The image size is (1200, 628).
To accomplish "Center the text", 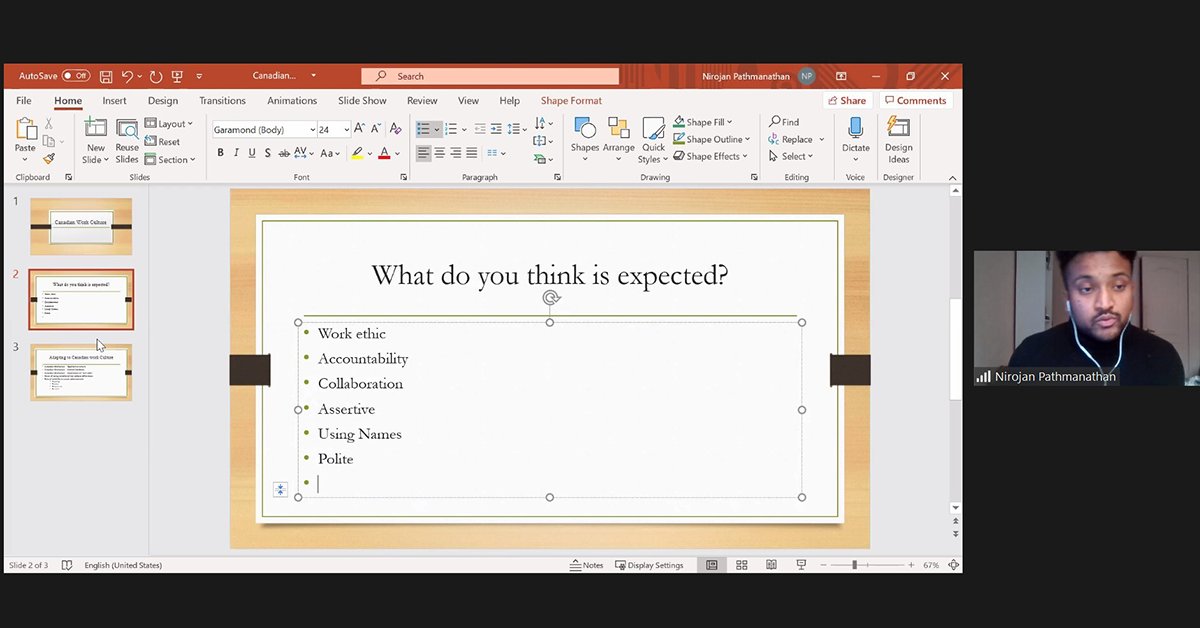I will pyautogui.click(x=440, y=153).
